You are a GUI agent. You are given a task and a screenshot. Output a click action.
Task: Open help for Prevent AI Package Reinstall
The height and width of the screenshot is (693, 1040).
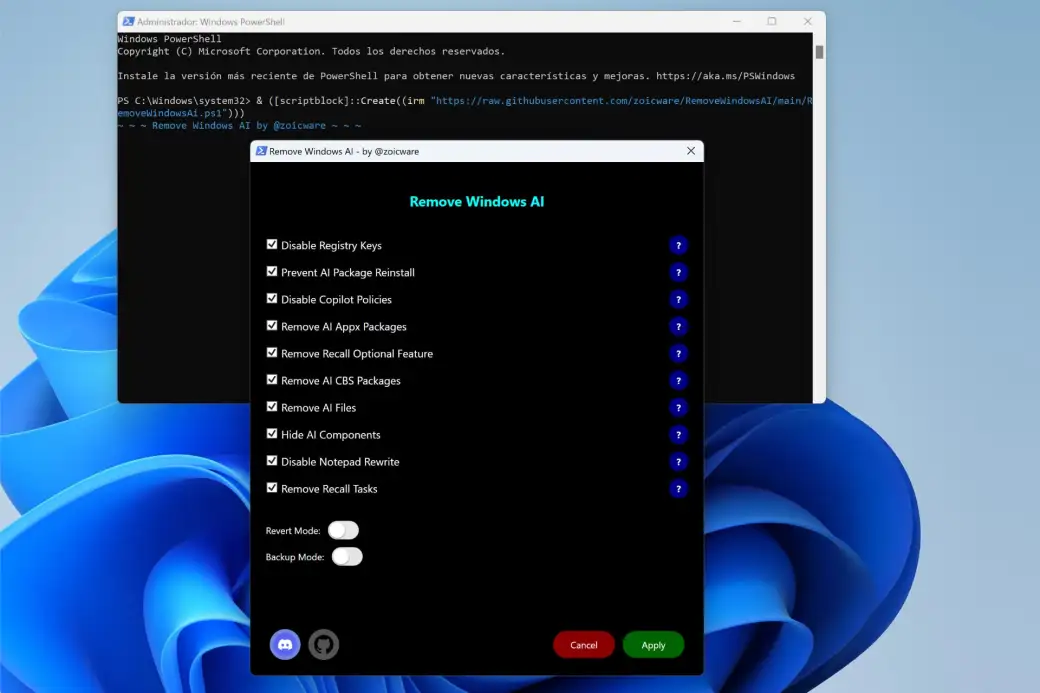tap(679, 272)
